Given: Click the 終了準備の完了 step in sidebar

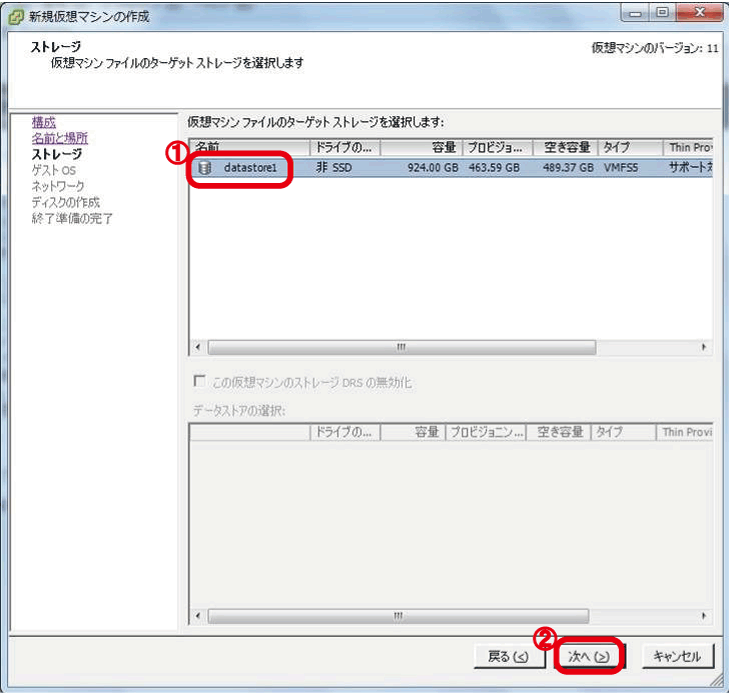Looking at the screenshot, I should pyautogui.click(x=72, y=218).
